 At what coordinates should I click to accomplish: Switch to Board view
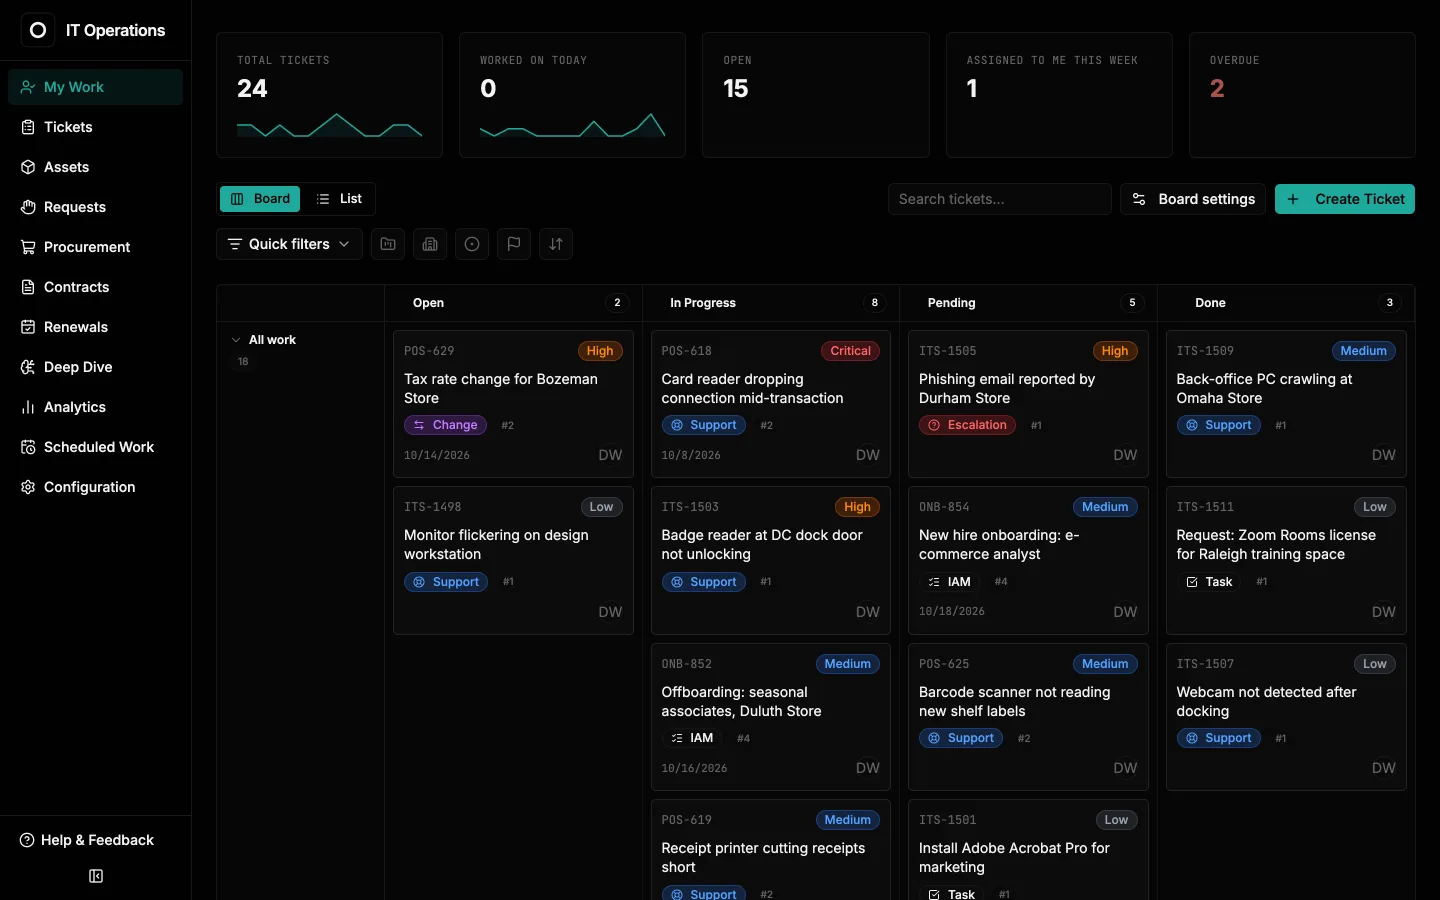(260, 199)
